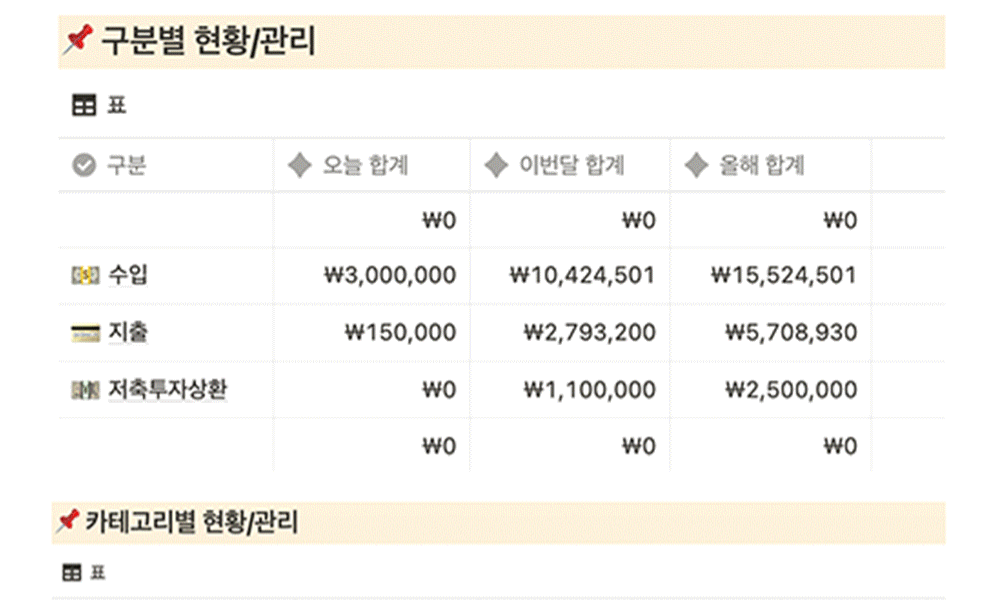Switch to the 표 view tab in first database

point(99,105)
